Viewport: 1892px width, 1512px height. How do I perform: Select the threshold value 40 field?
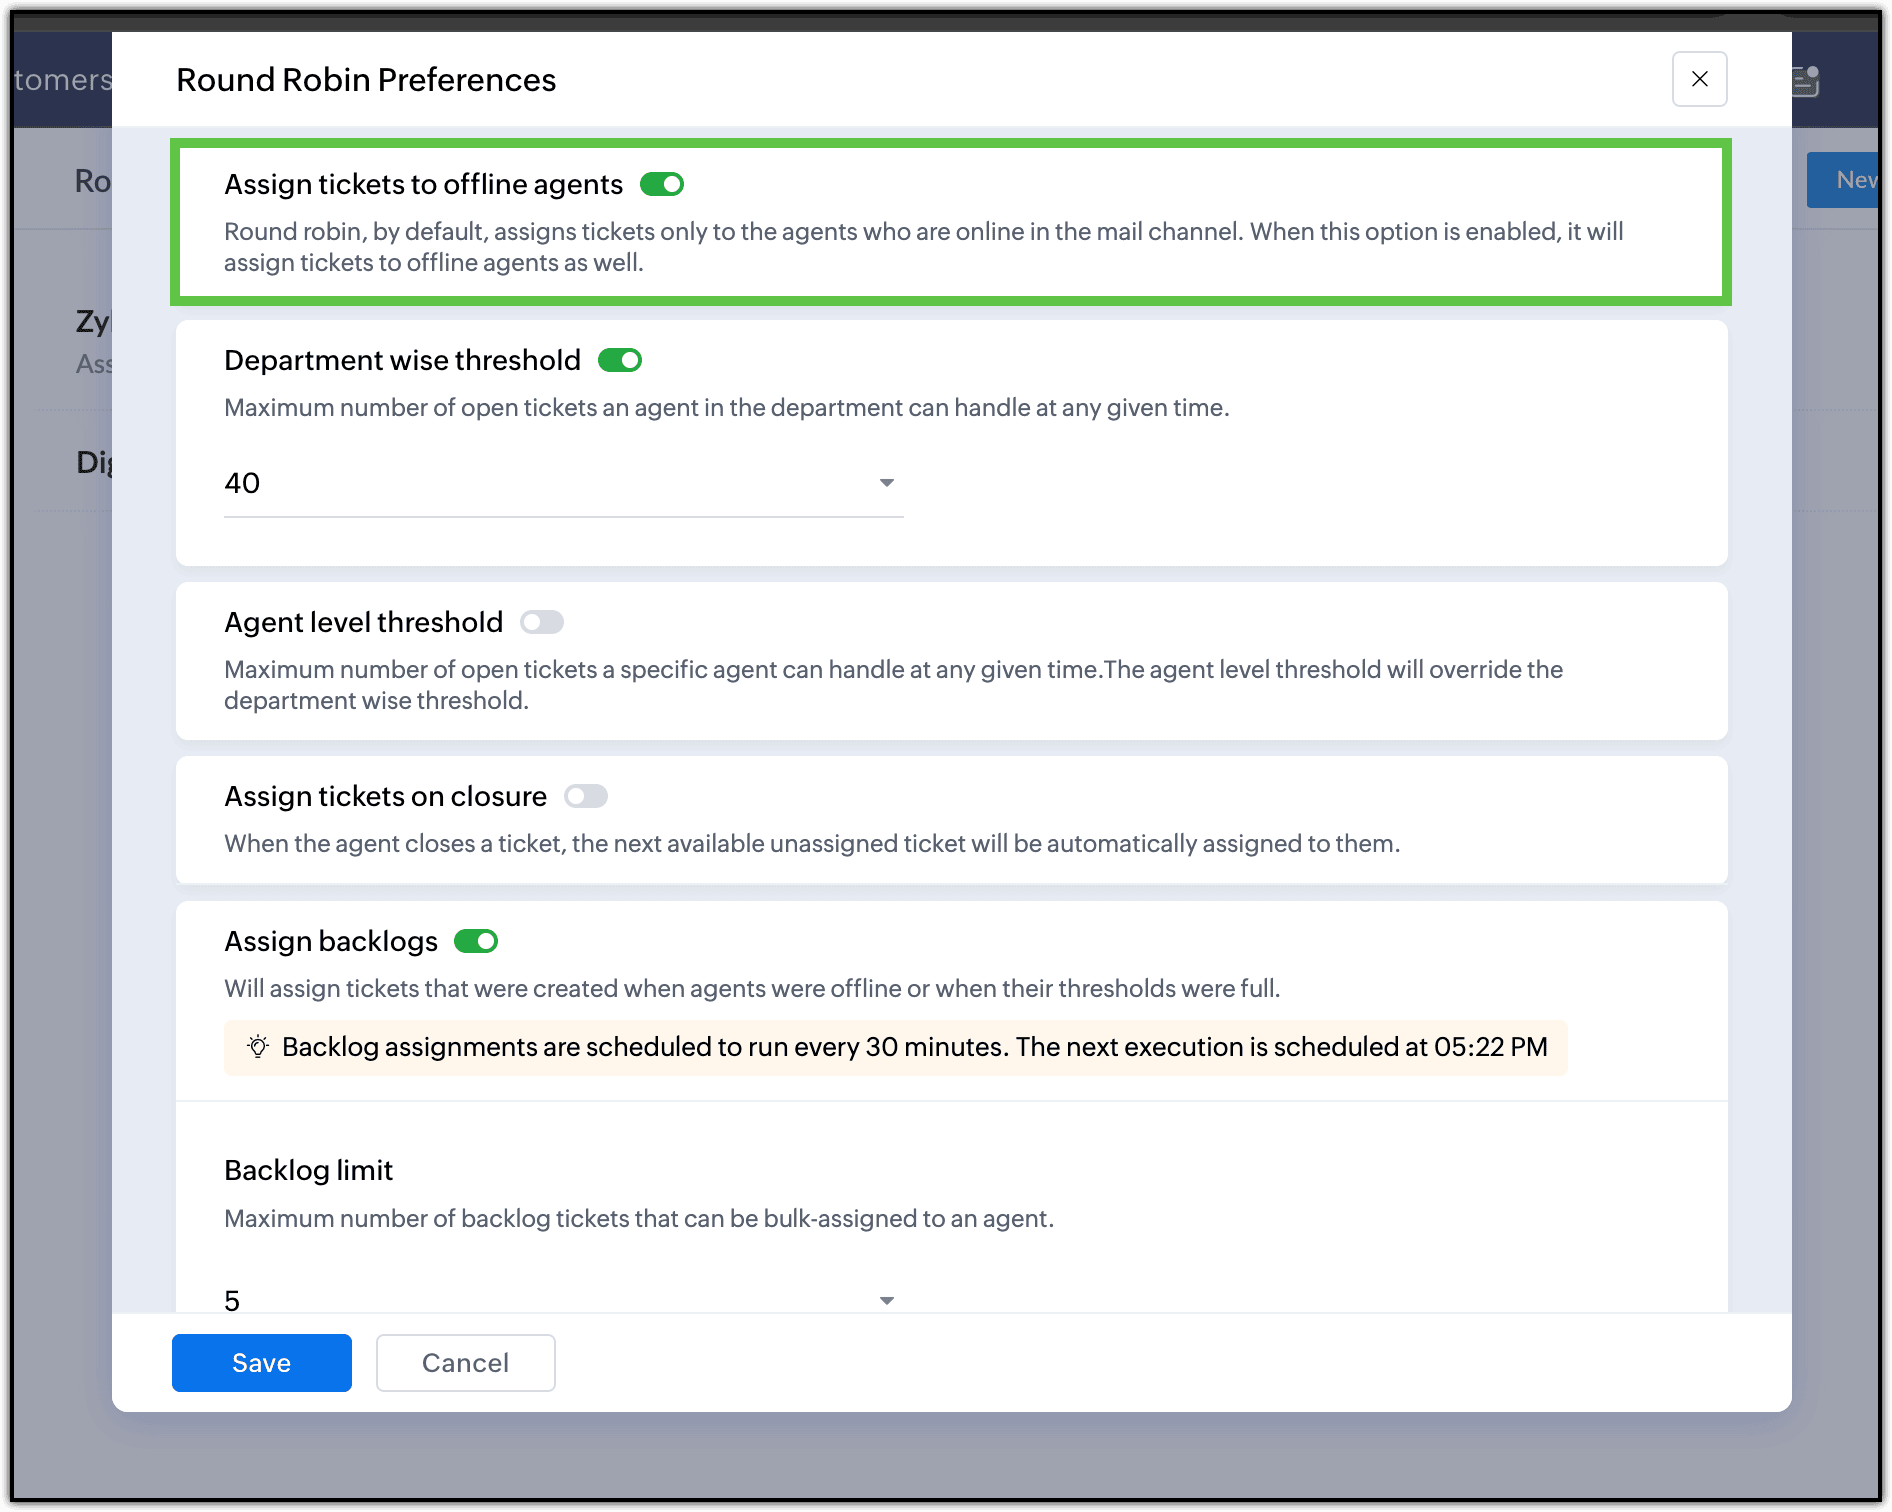click(x=564, y=484)
